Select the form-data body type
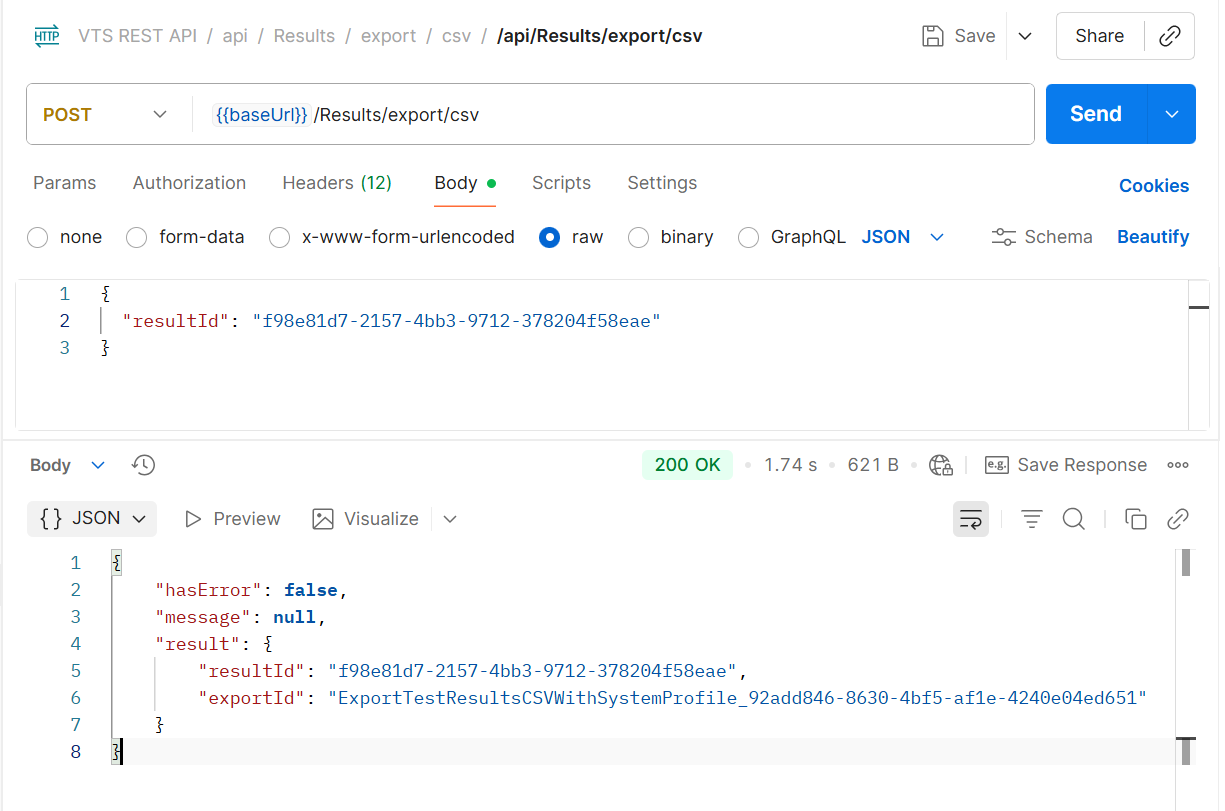 [x=136, y=238]
